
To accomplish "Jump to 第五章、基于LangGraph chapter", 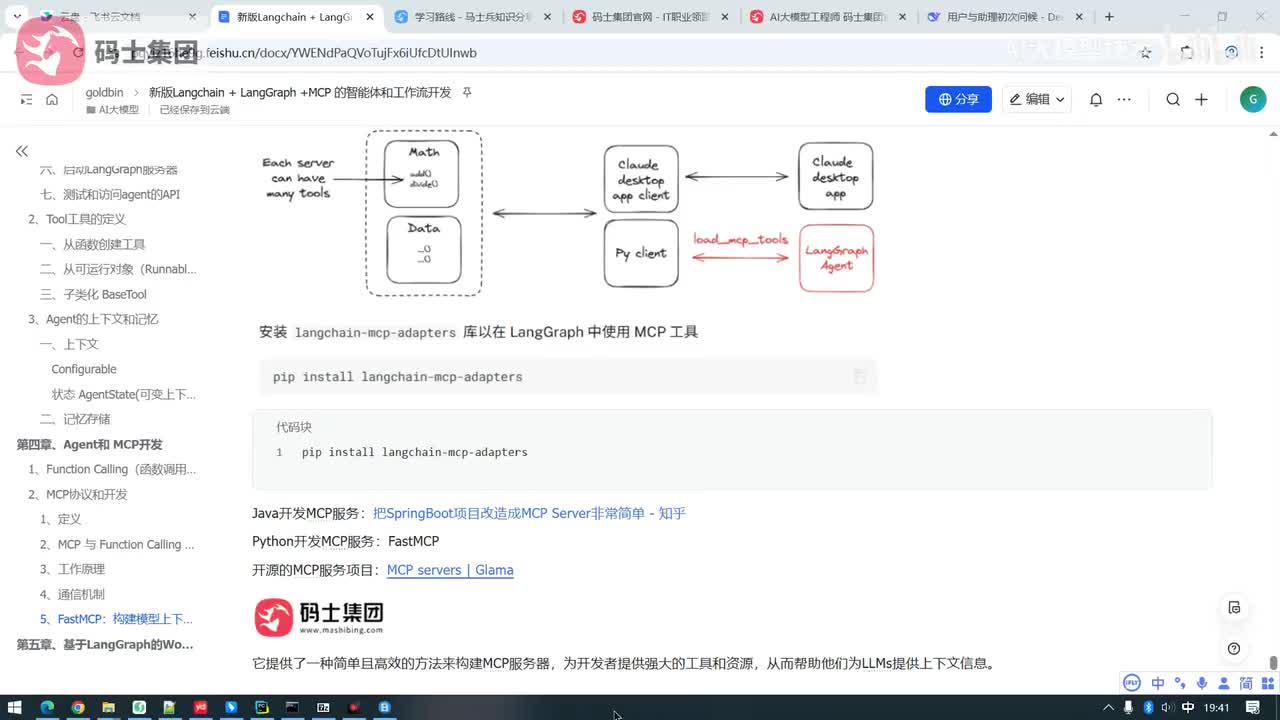I will pos(105,644).
